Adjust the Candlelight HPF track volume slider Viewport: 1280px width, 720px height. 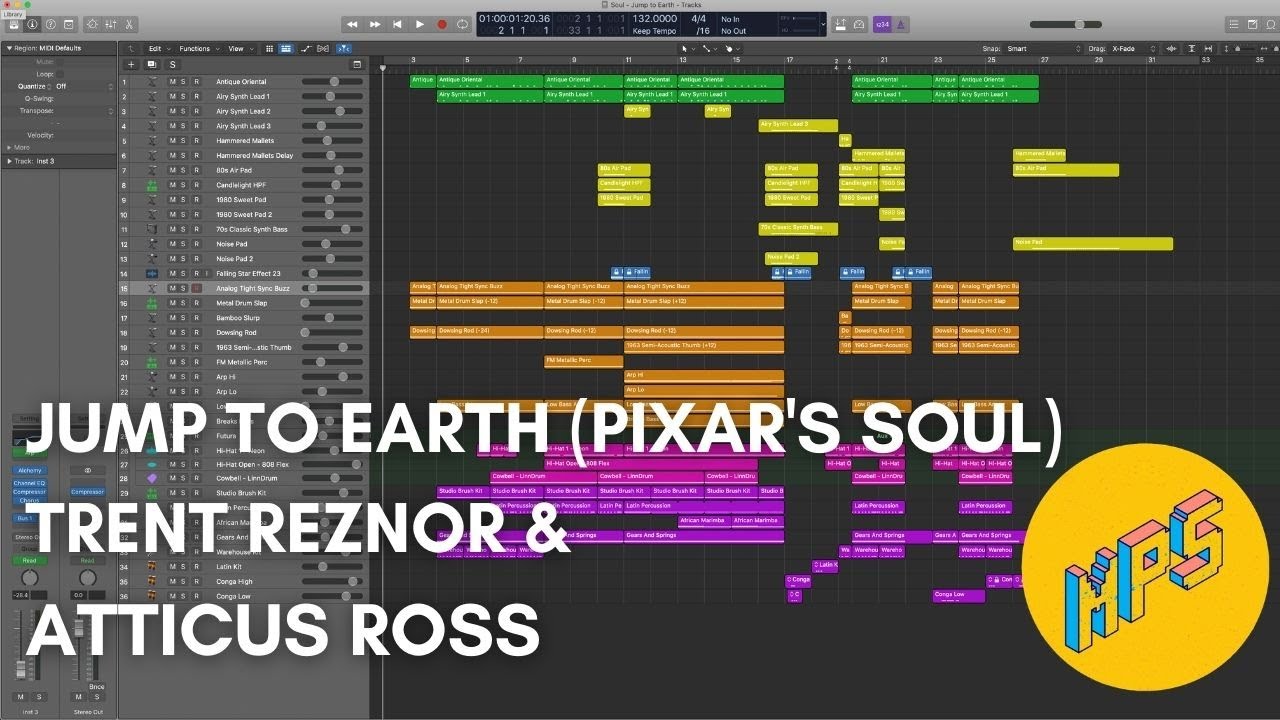click(332, 185)
